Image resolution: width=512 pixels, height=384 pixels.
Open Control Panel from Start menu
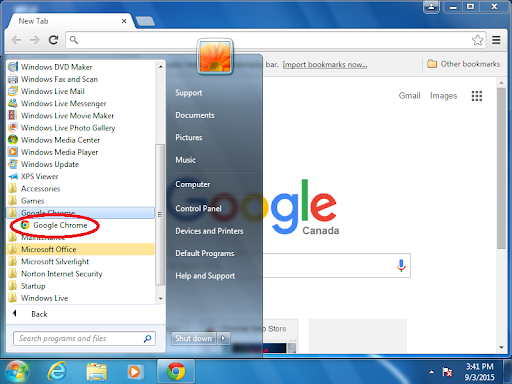(x=198, y=209)
